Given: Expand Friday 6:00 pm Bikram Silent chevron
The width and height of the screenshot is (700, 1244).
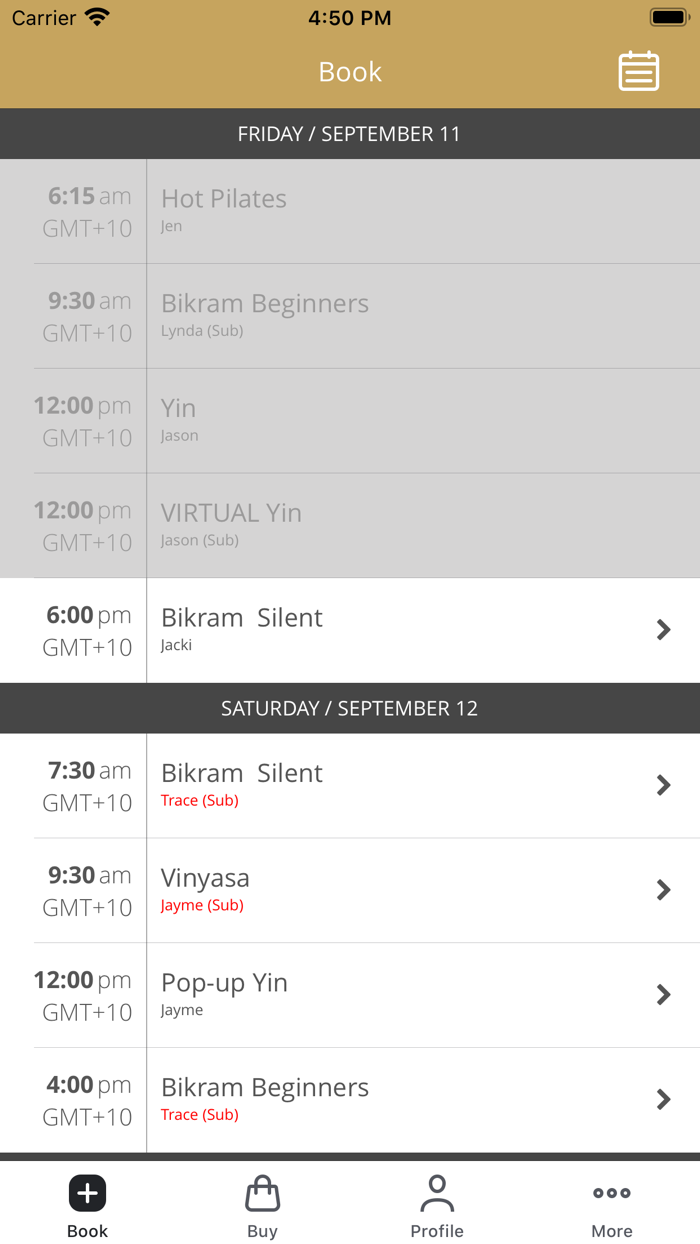Looking at the screenshot, I should (x=663, y=629).
